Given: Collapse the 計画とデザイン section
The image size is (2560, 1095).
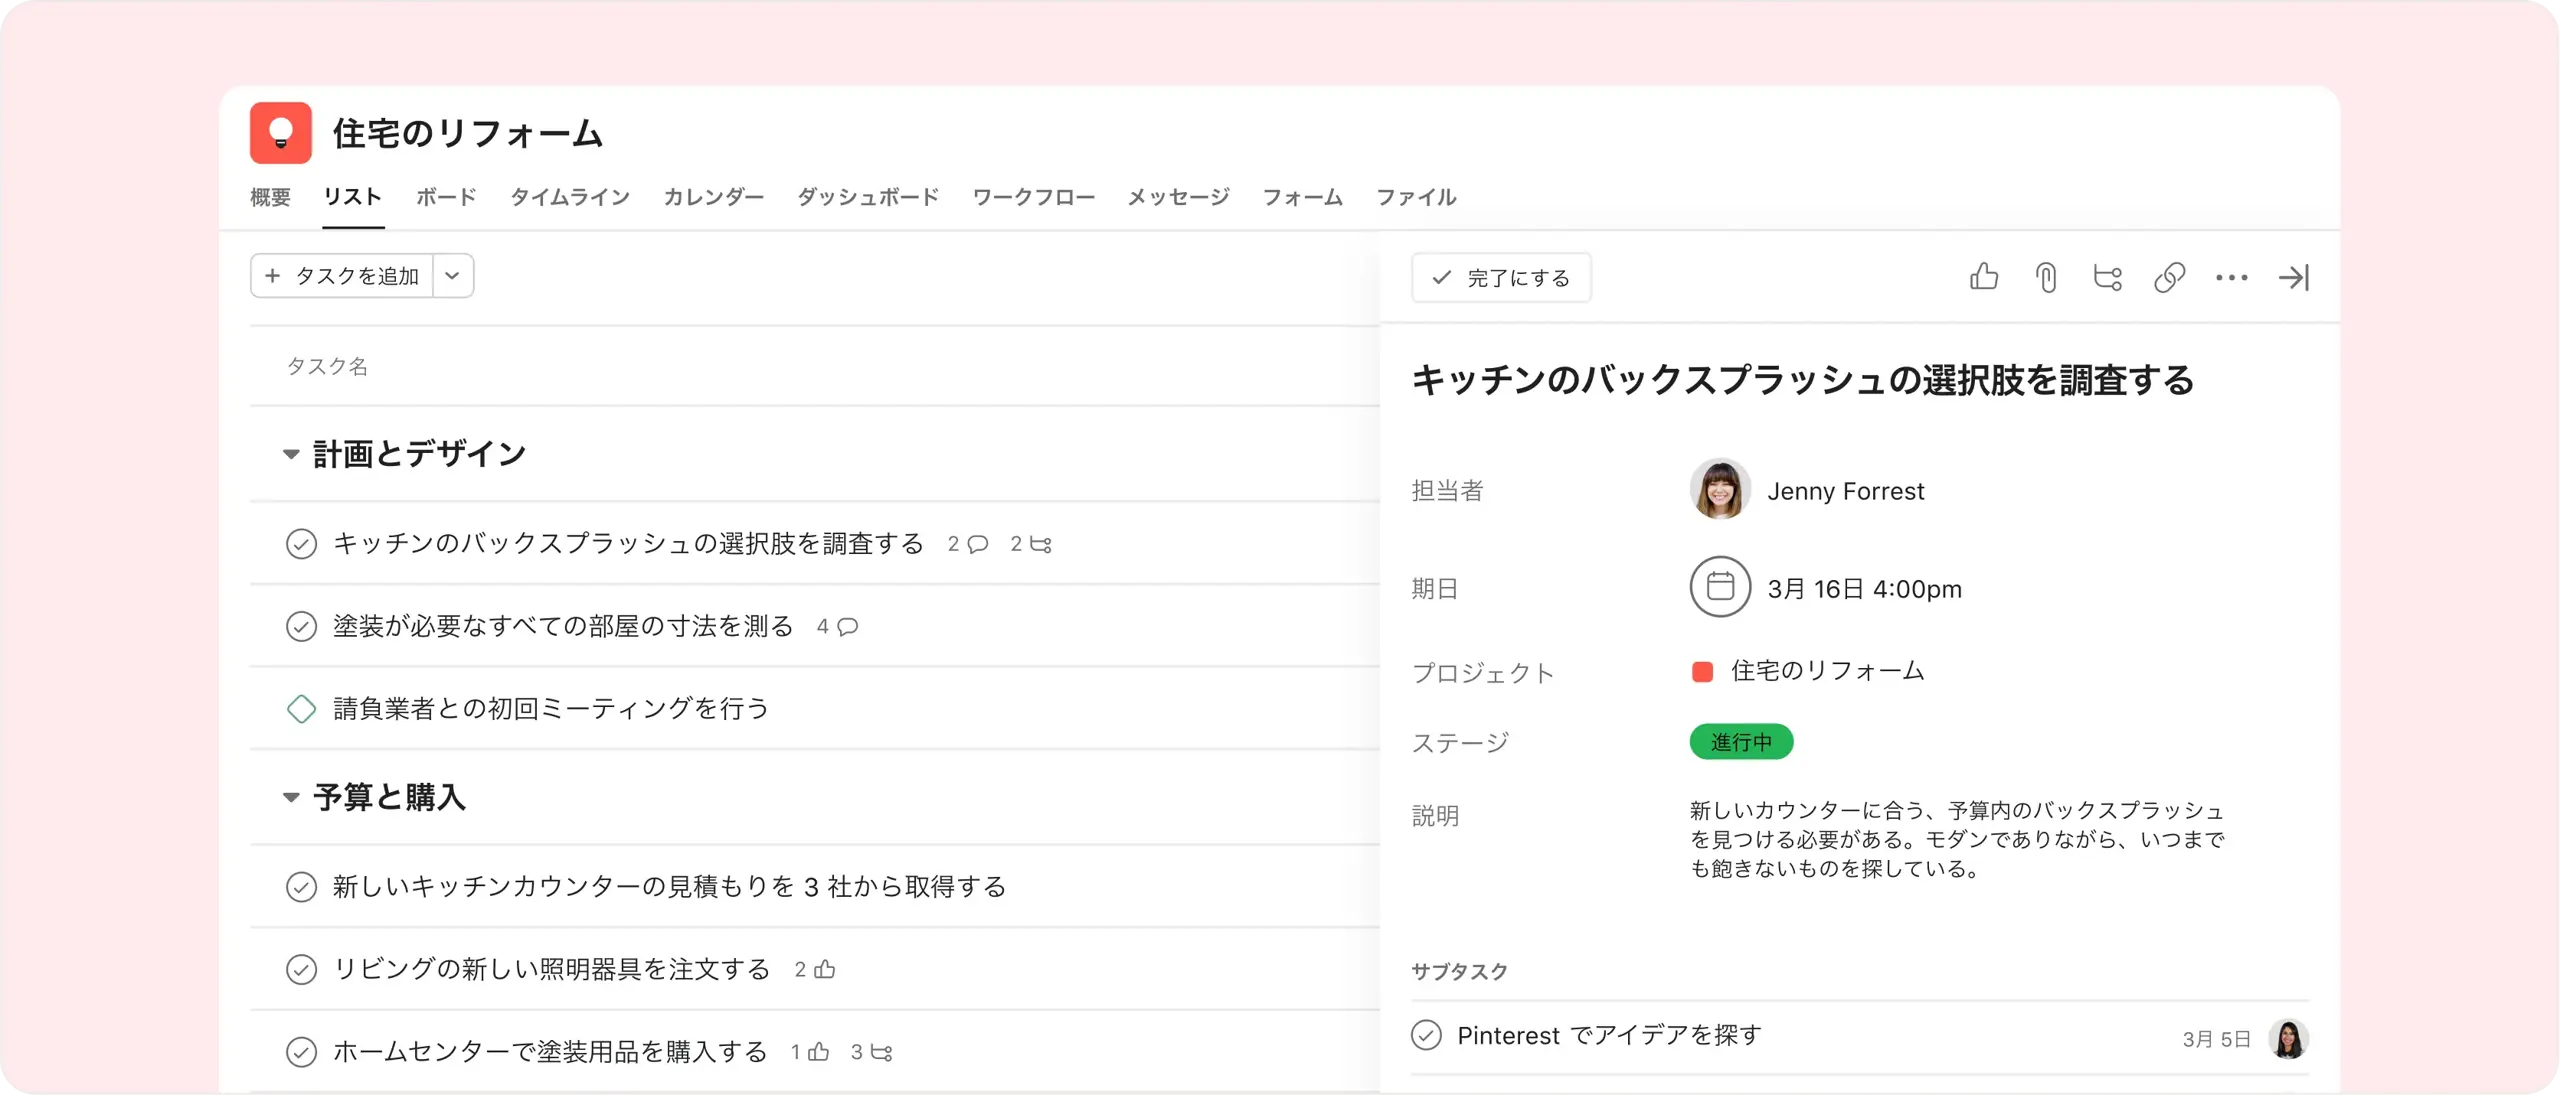Looking at the screenshot, I should [291, 454].
